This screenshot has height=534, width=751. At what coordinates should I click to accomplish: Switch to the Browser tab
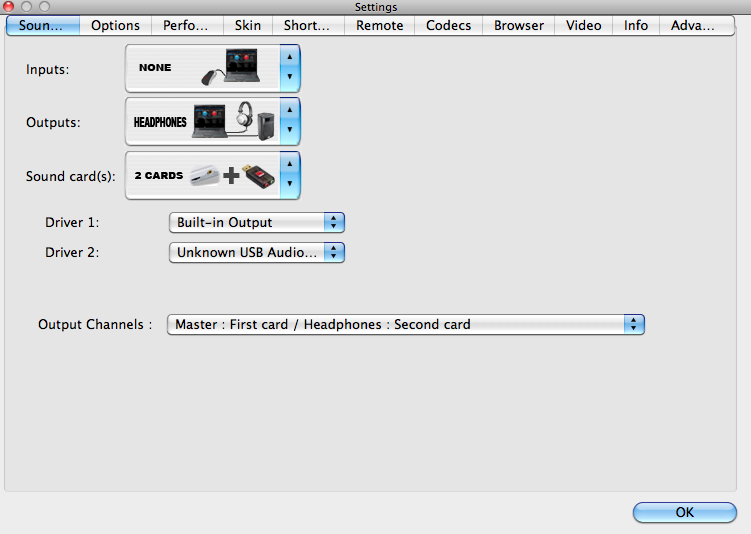[x=519, y=25]
